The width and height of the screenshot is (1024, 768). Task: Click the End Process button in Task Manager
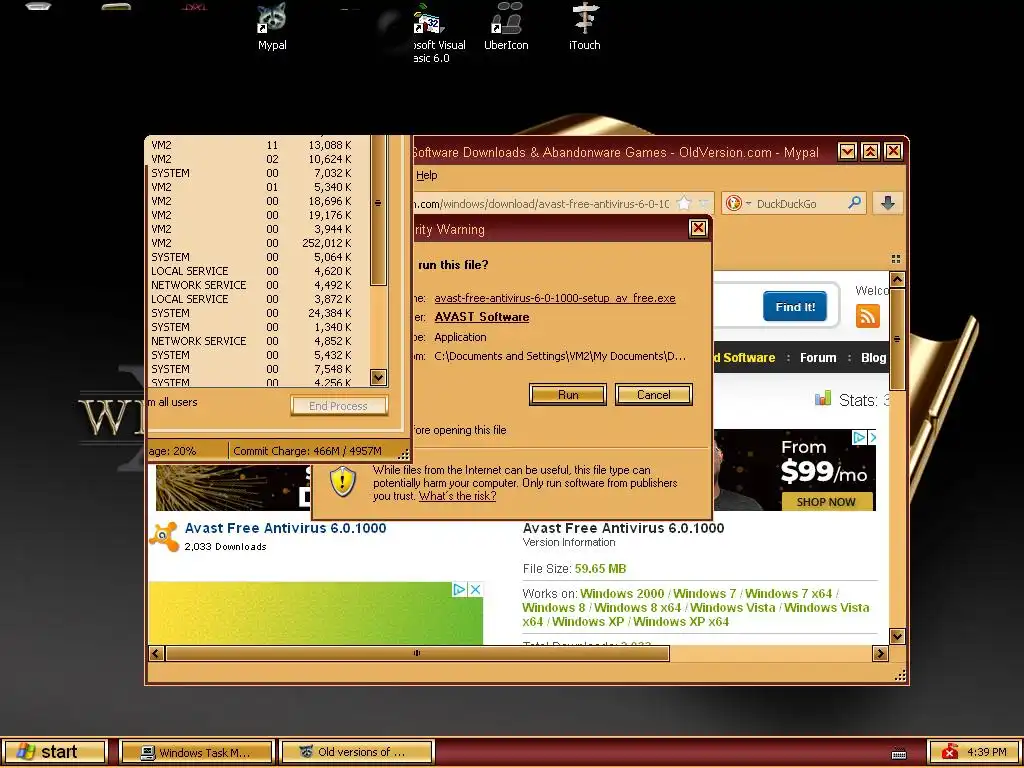pos(338,406)
